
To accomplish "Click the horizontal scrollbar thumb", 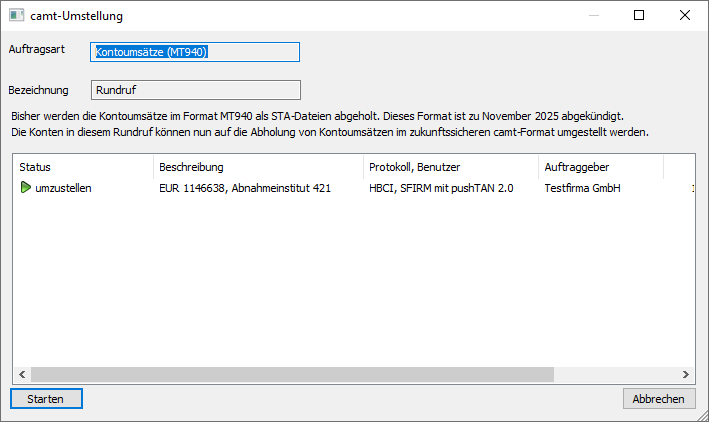I will pyautogui.click(x=292, y=375).
